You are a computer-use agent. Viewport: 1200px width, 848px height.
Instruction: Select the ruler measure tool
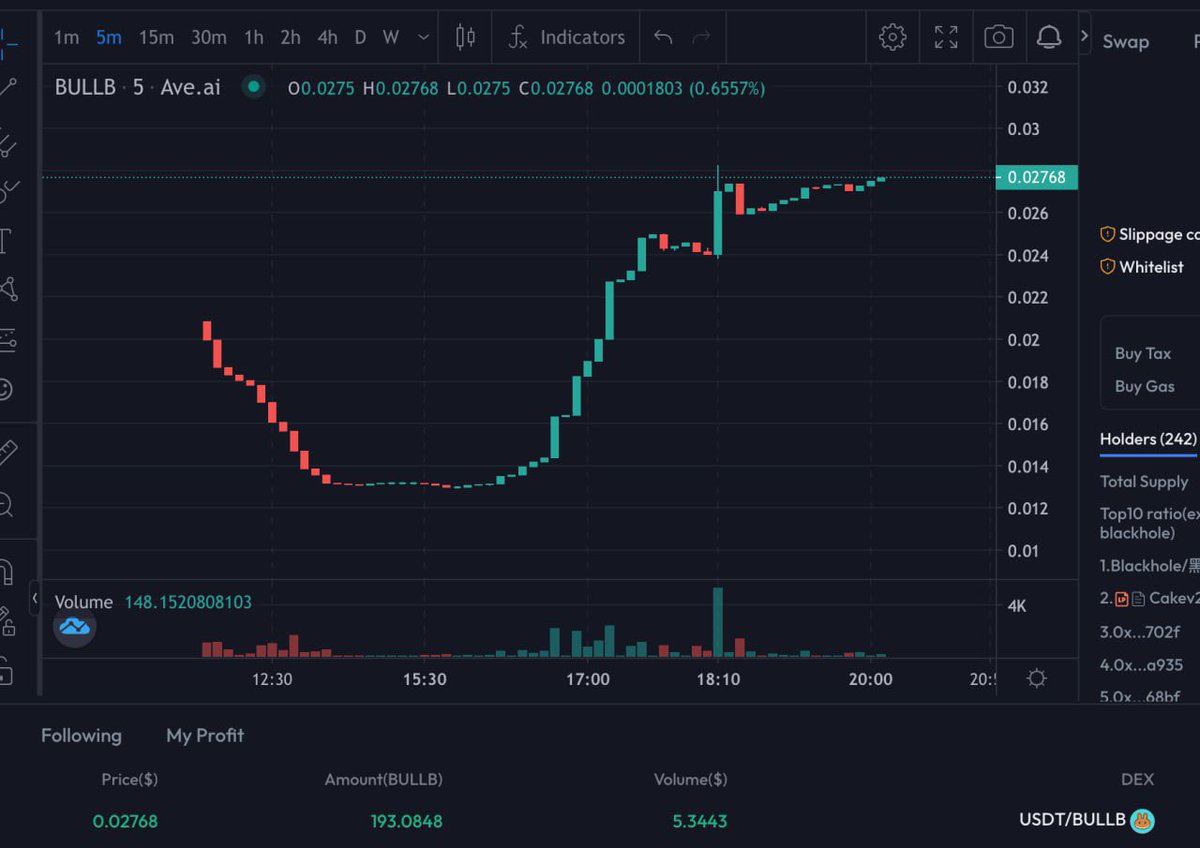click(x=8, y=453)
